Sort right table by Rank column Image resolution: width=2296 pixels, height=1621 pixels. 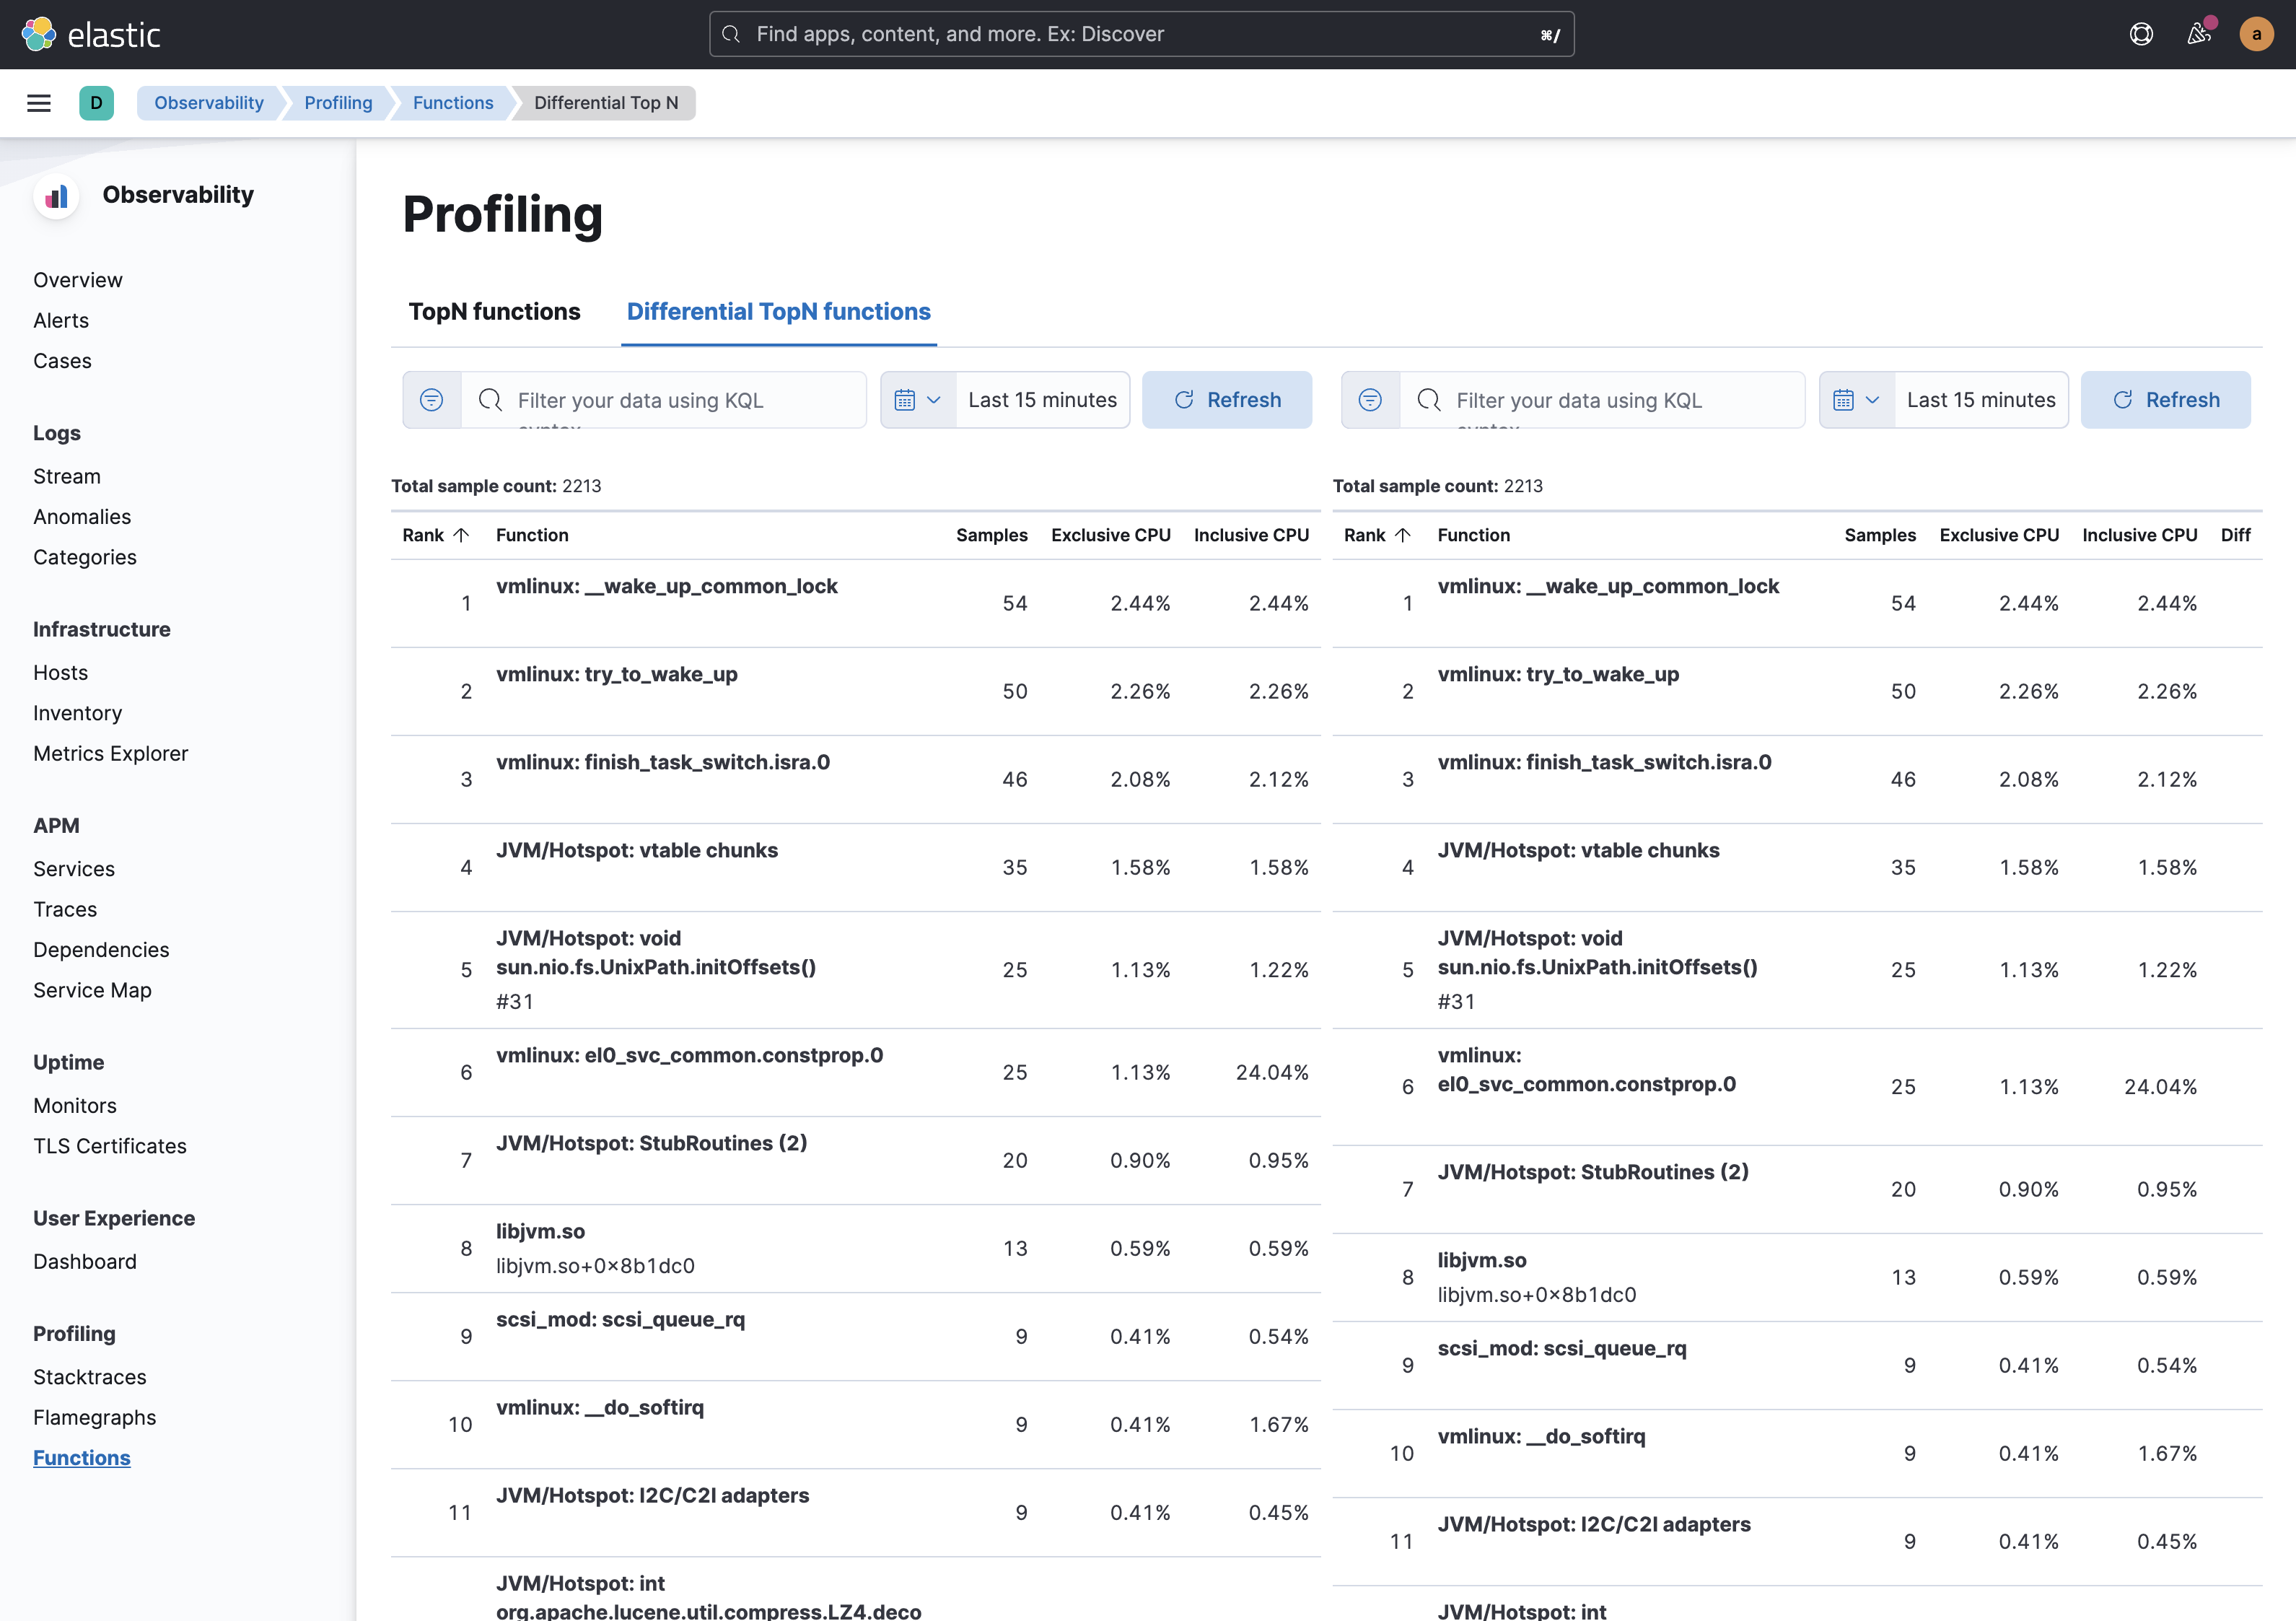click(x=1377, y=535)
